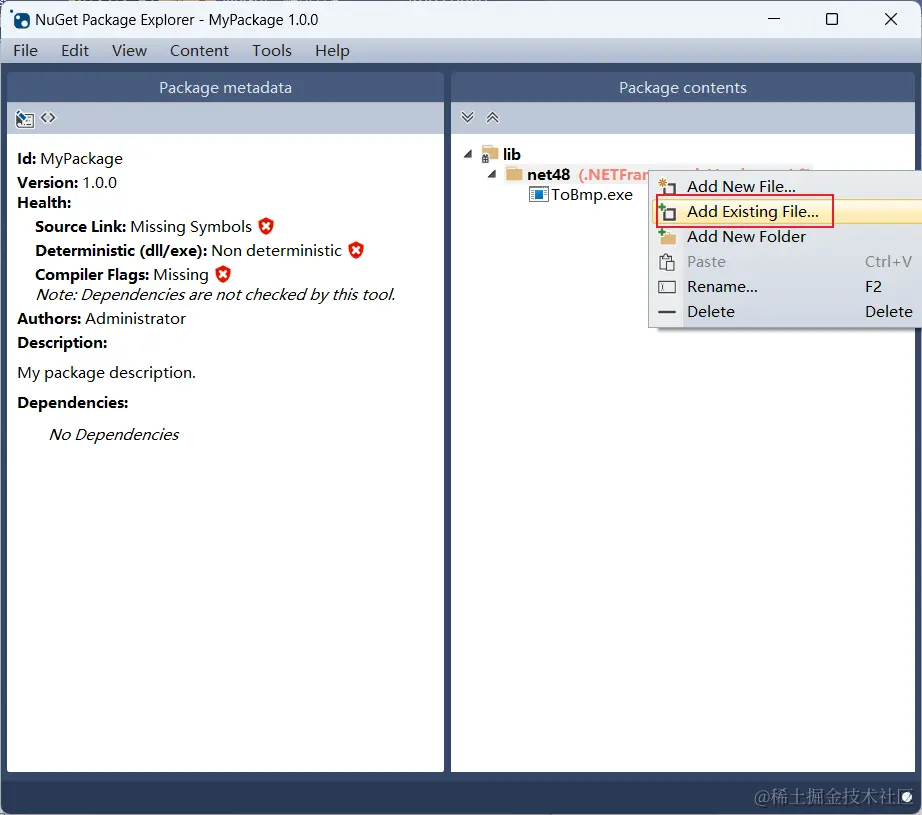Close the NuGet Package Explorer window

coord(890,19)
